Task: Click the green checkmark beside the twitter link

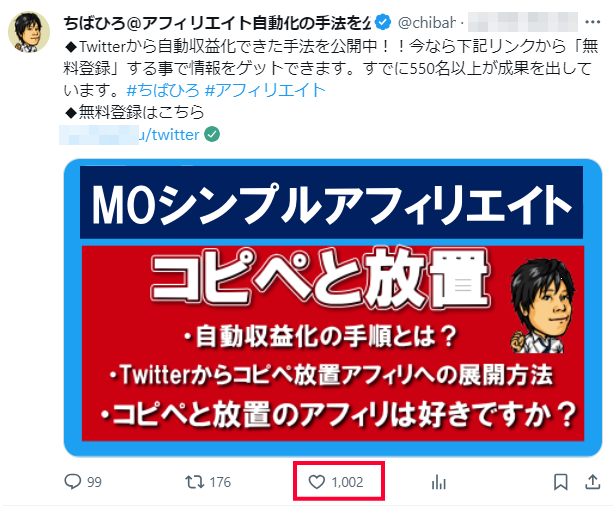Action: [x=212, y=135]
